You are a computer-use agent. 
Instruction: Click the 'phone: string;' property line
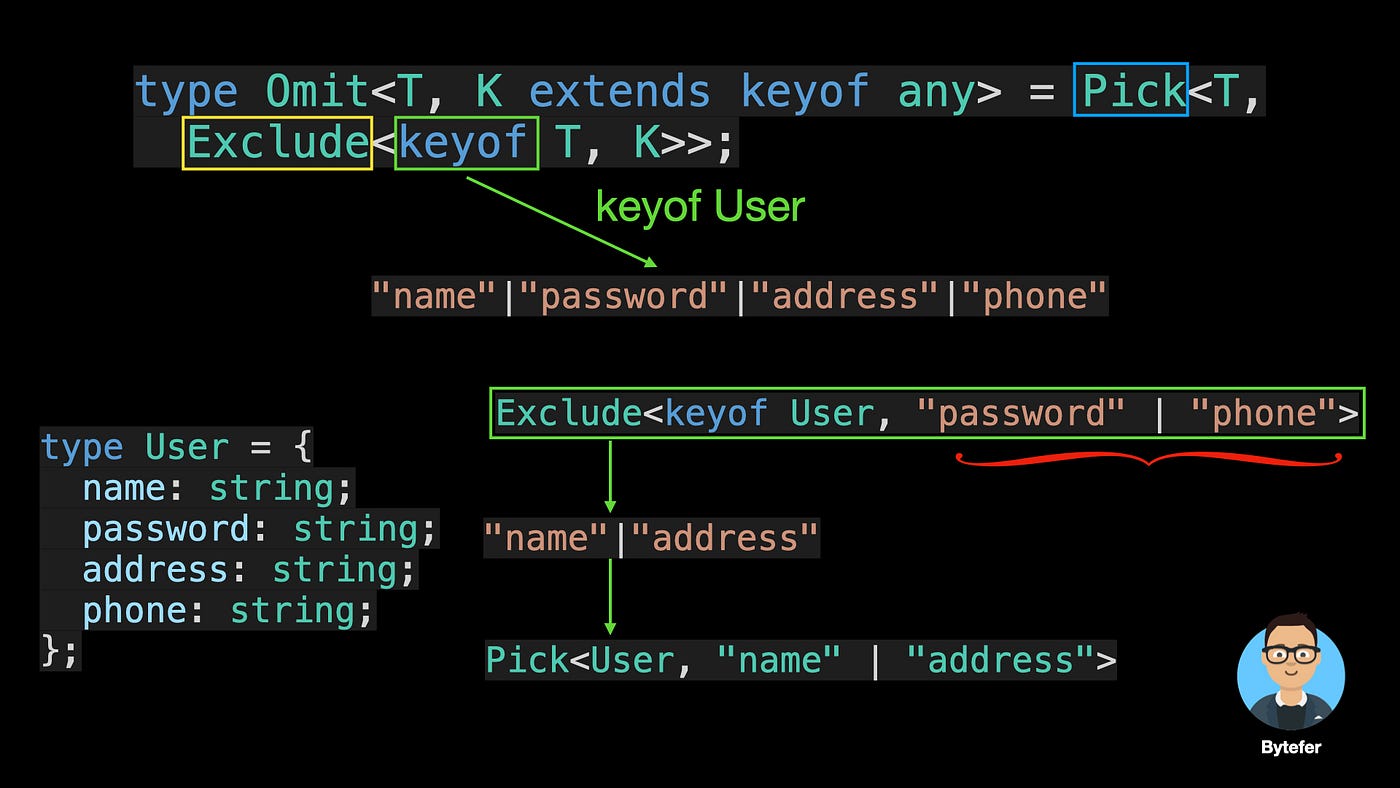coord(228,610)
